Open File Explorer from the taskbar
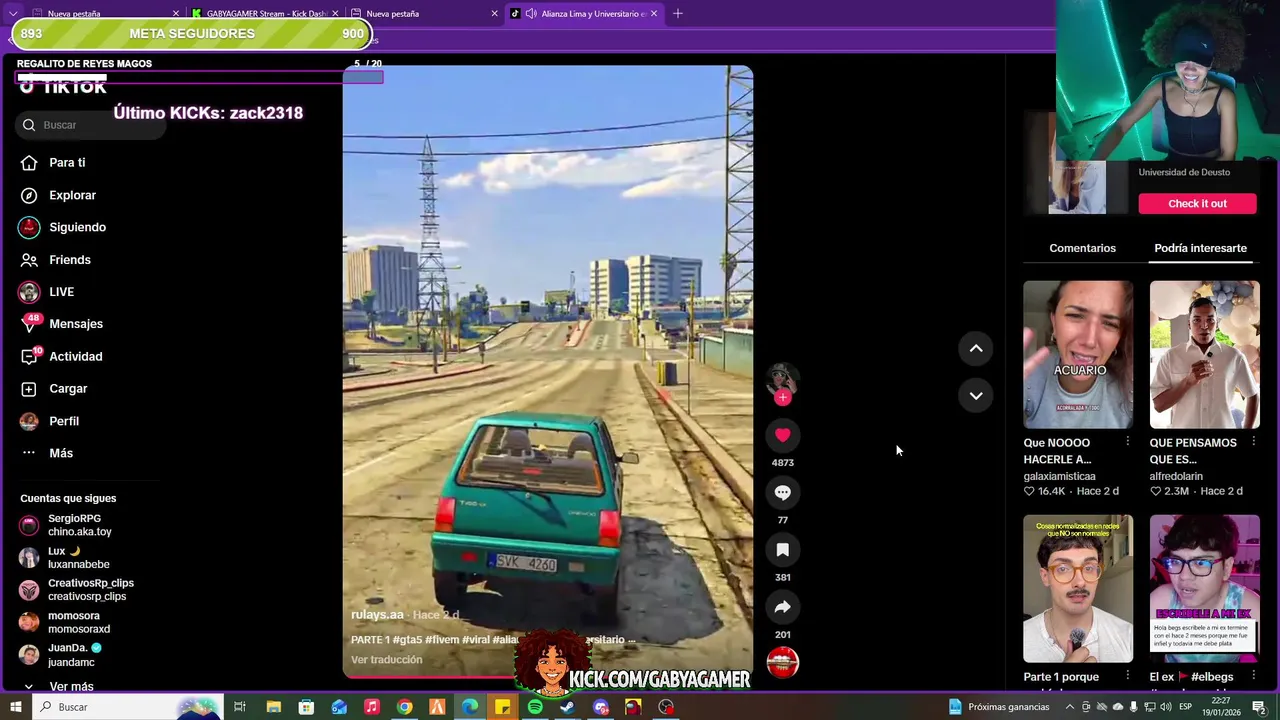The image size is (1280, 720). [x=273, y=707]
